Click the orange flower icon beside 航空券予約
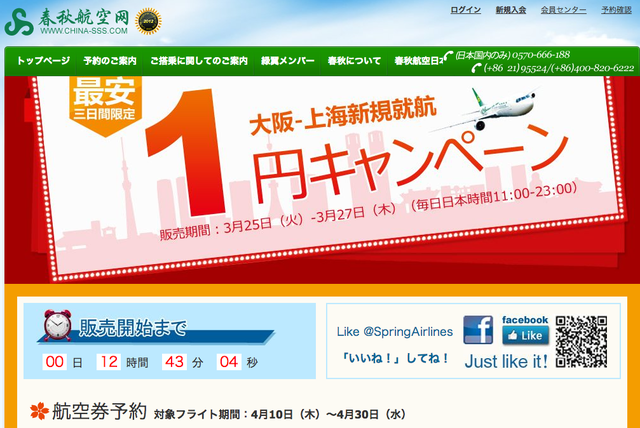 pyautogui.click(x=39, y=411)
